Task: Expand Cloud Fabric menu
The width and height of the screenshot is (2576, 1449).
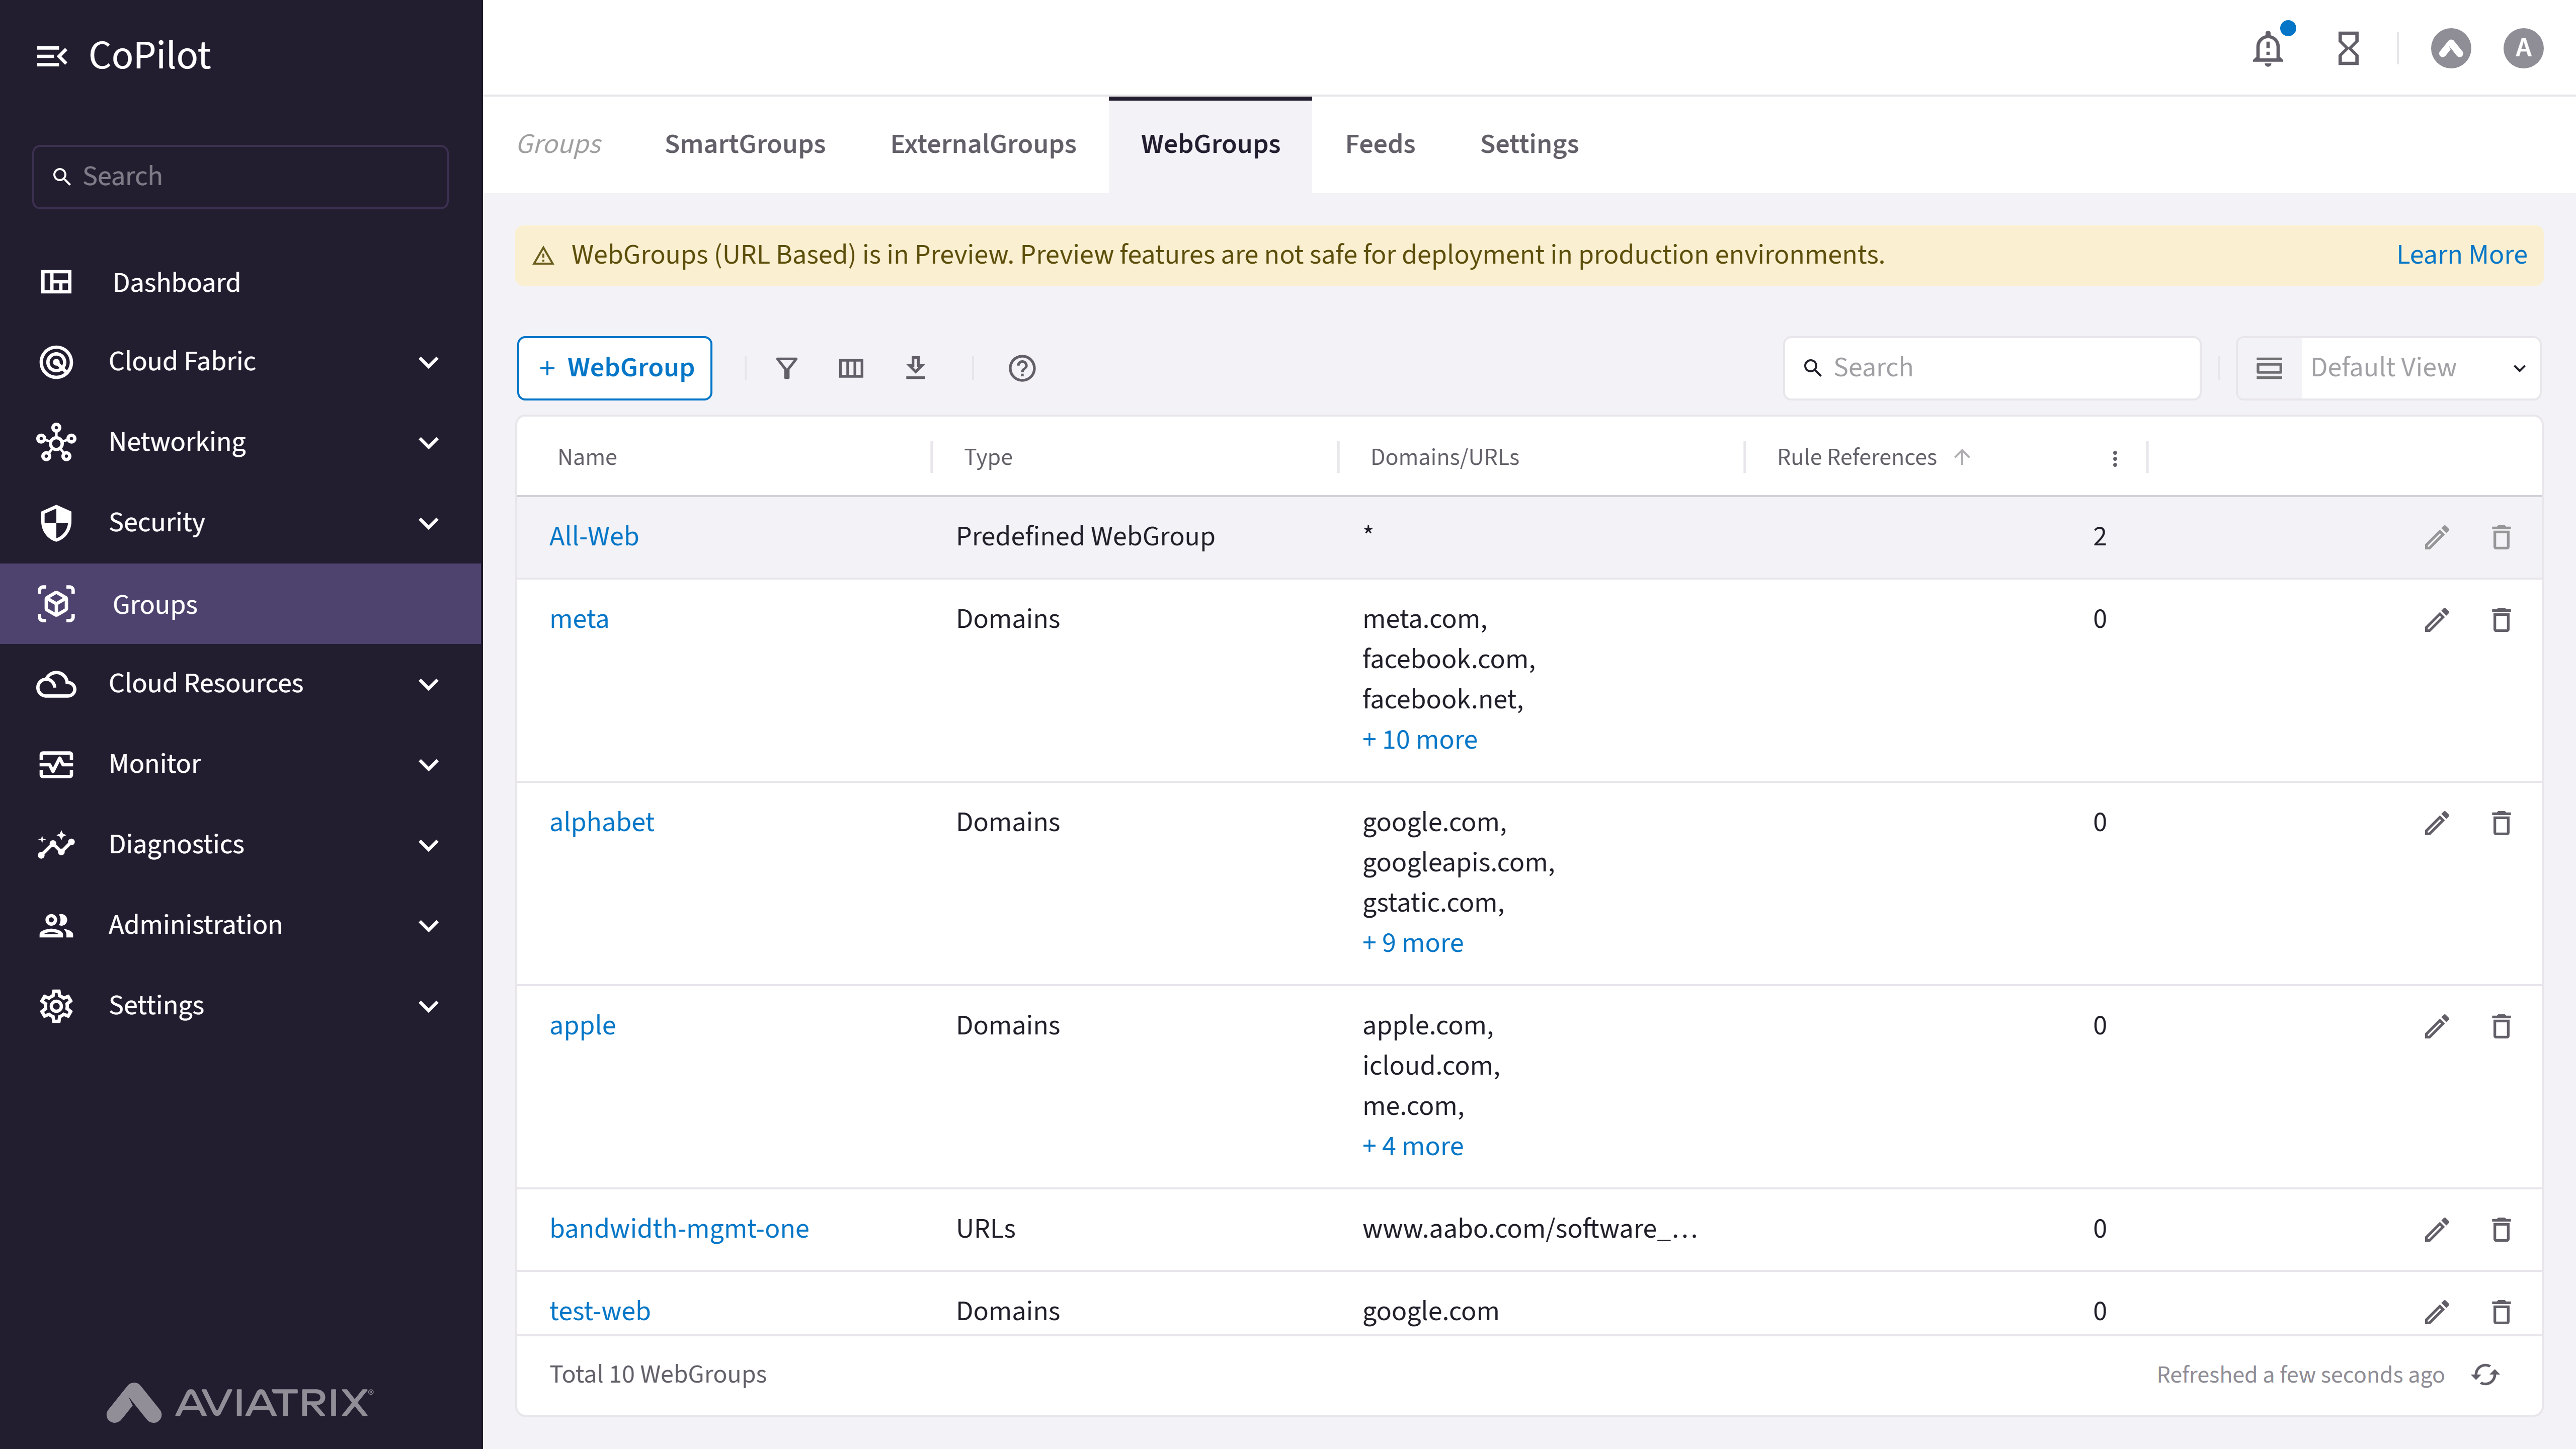Action: (x=240, y=361)
